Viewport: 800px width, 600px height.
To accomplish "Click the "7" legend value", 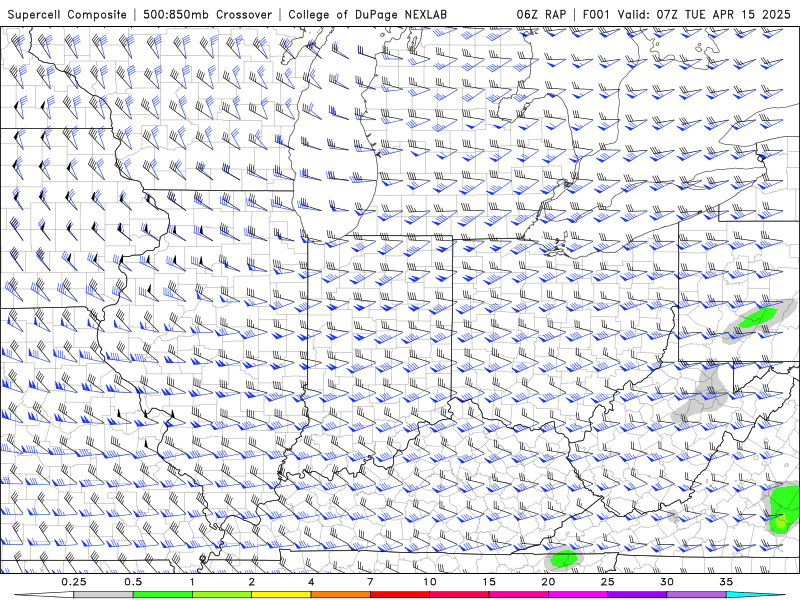I will point(370,582).
